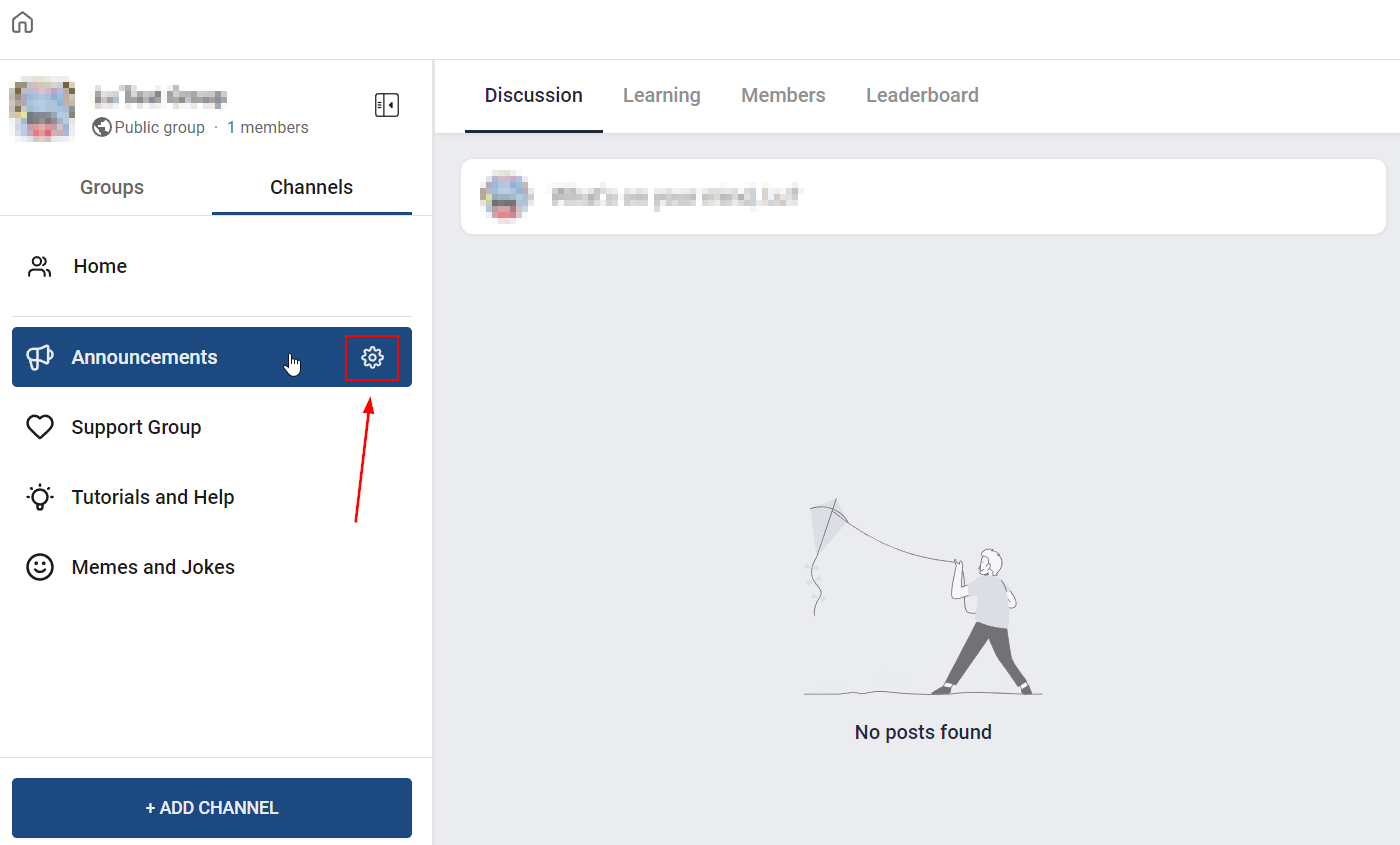Click the 1 members text
This screenshot has width=1400, height=845.
[267, 127]
